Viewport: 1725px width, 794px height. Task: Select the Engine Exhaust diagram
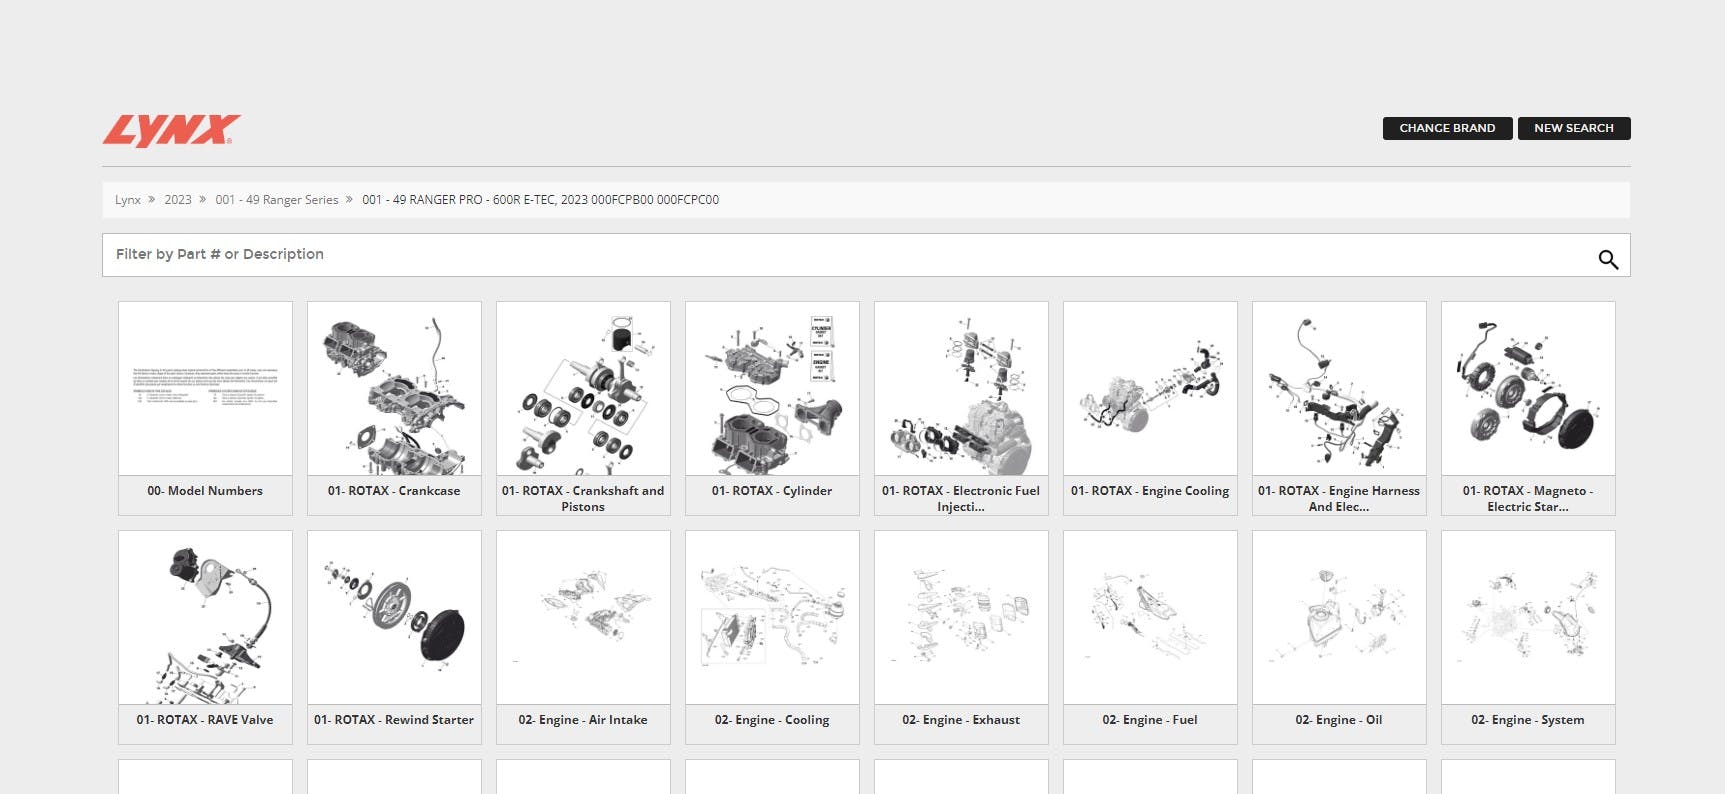(961, 618)
